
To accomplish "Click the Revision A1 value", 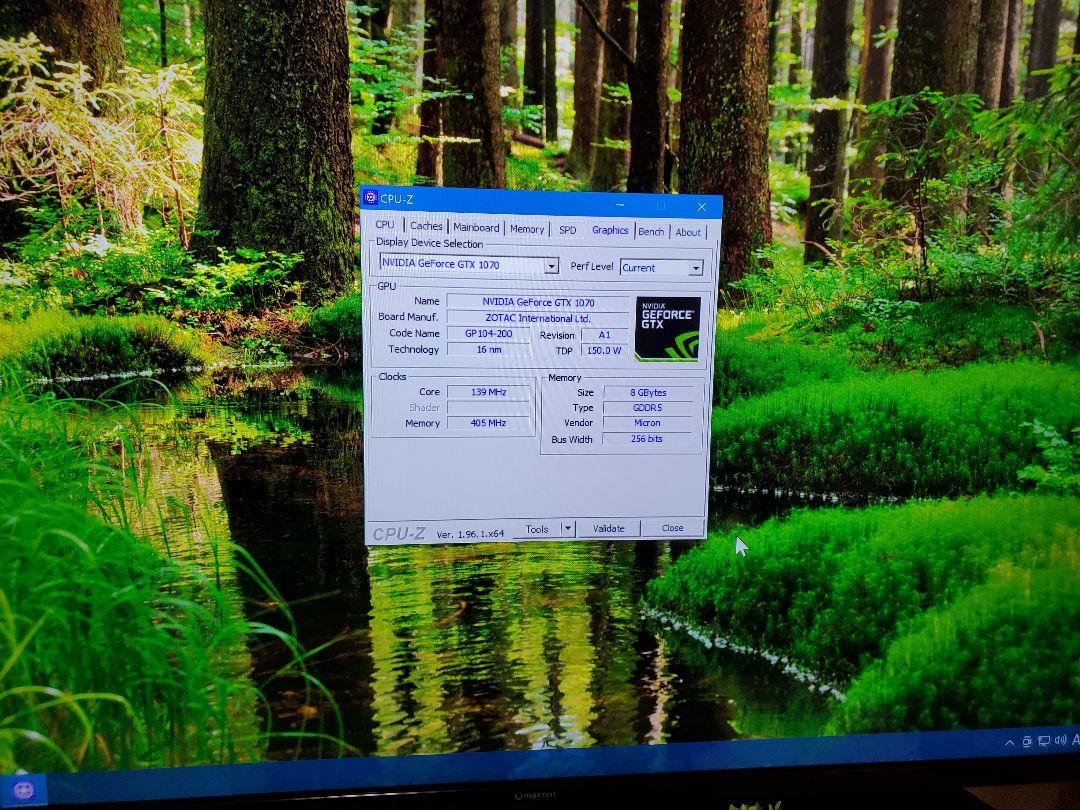I will coord(604,335).
